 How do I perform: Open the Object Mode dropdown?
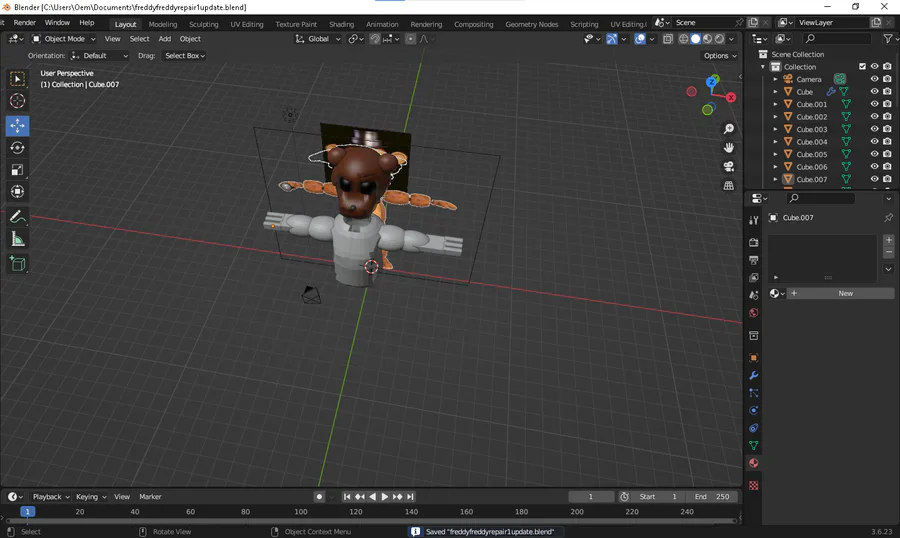tap(64, 39)
